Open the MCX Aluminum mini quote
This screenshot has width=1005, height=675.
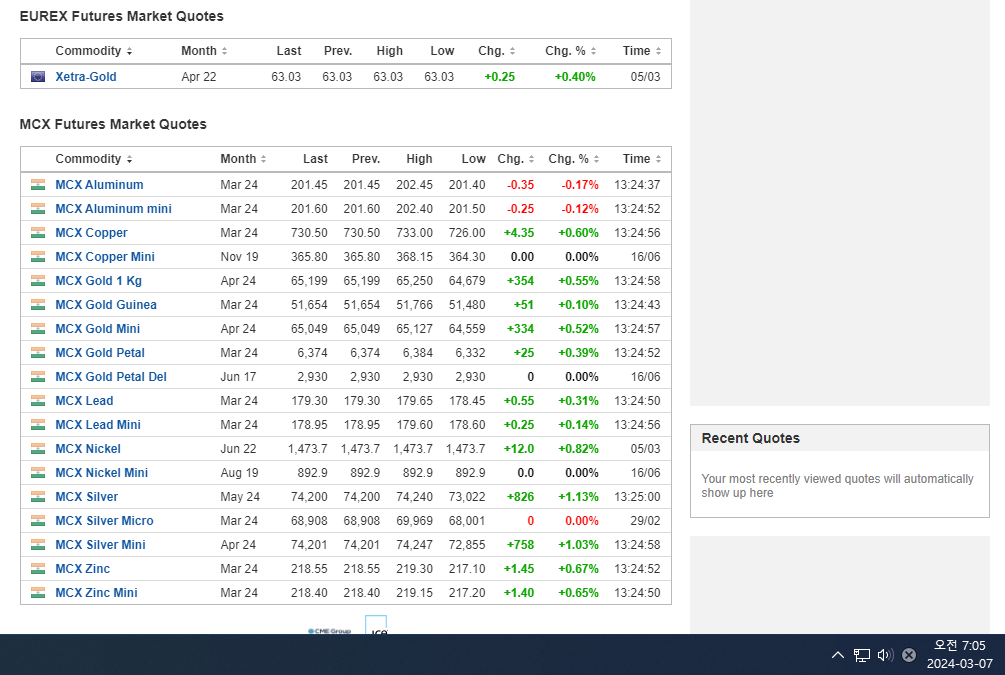[x=113, y=208]
